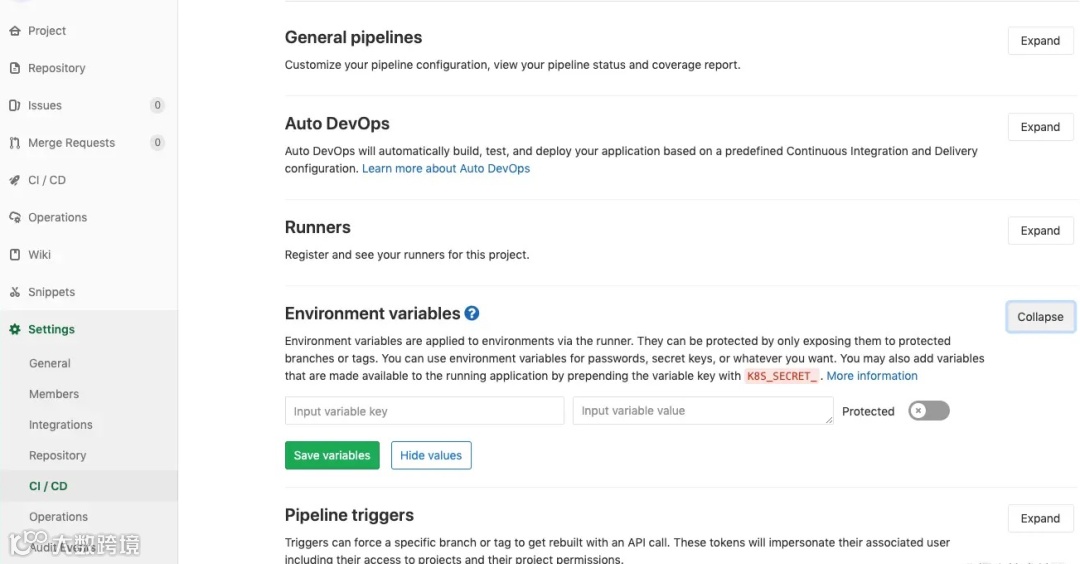Viewport: 1080px width, 564px height.
Task: Click the Wiki book icon
Action: click(14, 255)
